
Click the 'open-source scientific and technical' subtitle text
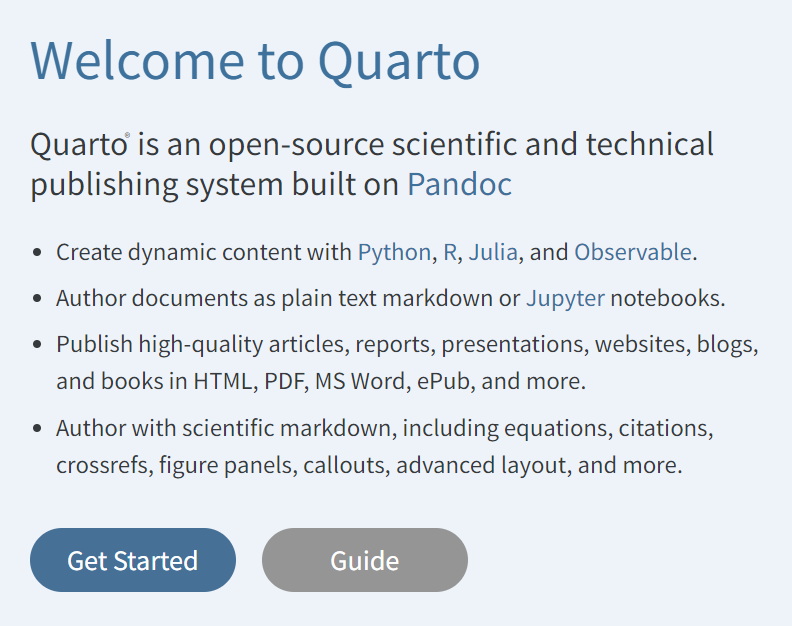click(461, 144)
